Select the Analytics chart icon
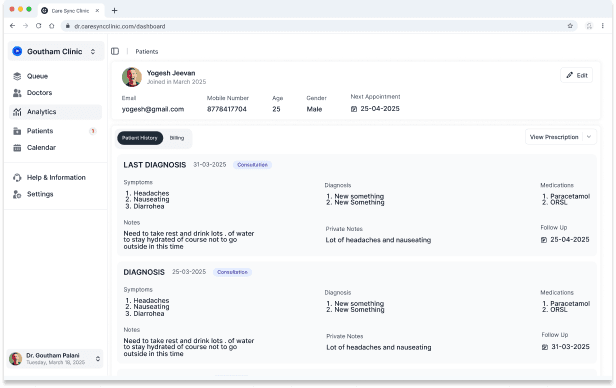 (x=17, y=112)
